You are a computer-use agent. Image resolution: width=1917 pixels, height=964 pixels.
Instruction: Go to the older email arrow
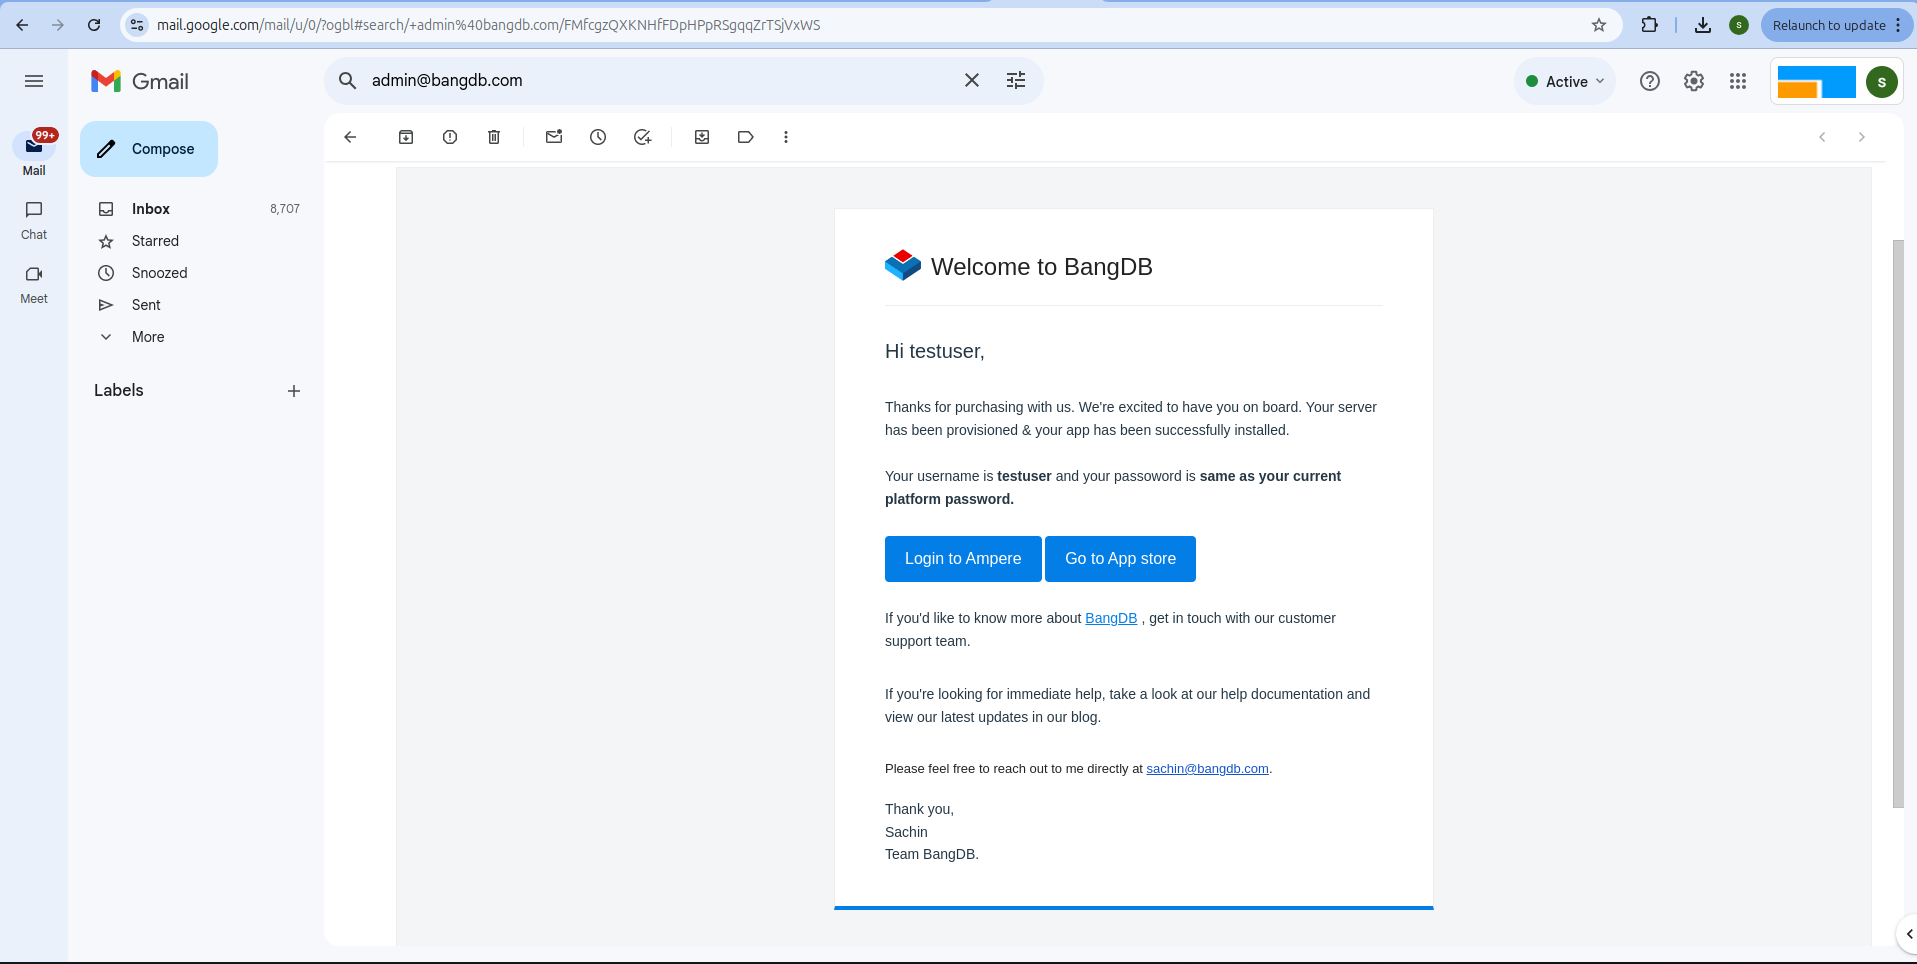coord(1862,137)
